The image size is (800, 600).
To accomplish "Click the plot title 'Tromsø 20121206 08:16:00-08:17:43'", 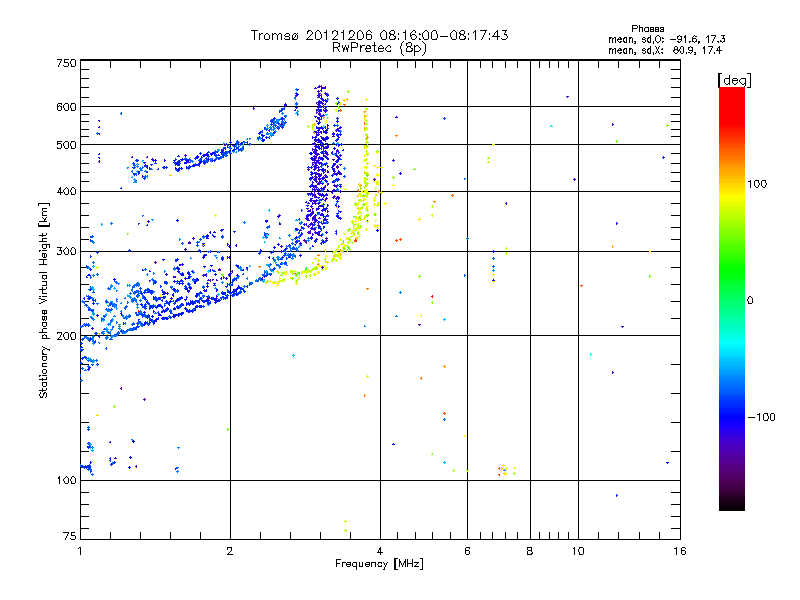I will click(x=379, y=35).
